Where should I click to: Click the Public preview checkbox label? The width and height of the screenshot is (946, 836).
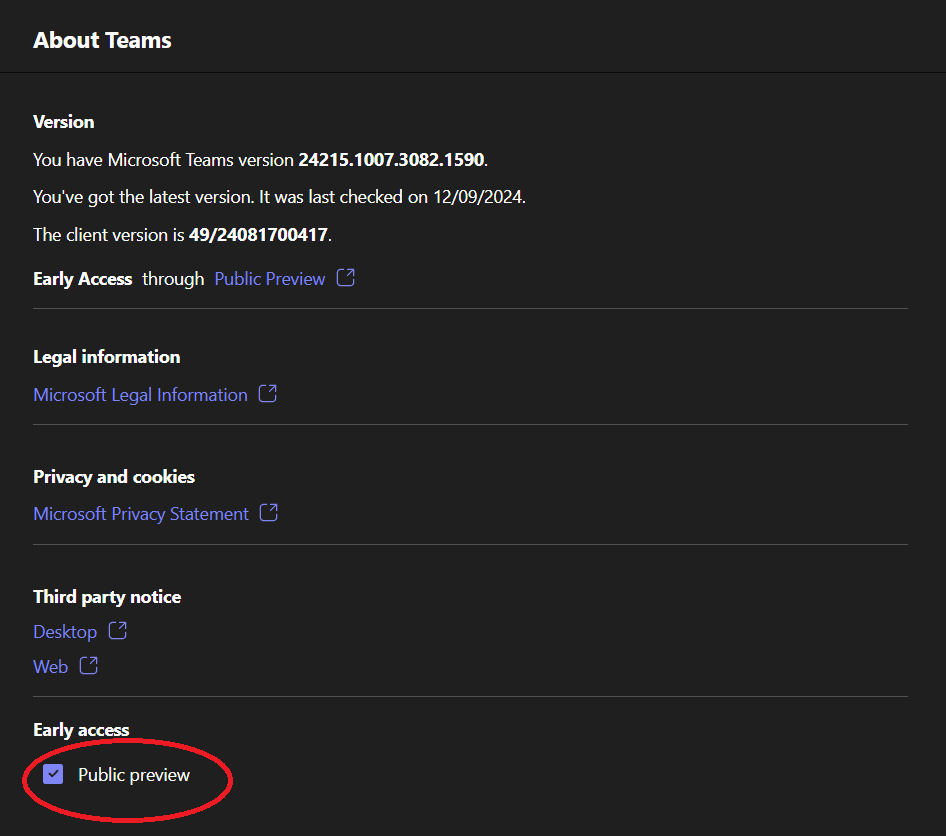(134, 774)
